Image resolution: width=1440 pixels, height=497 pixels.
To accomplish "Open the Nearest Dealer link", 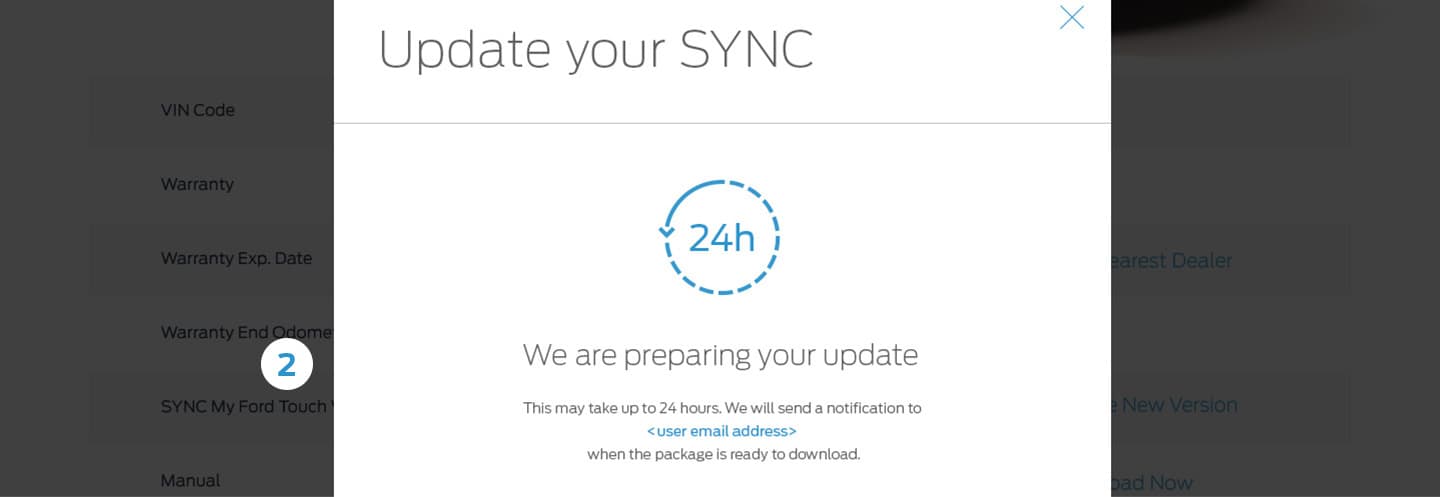I will [1172, 261].
